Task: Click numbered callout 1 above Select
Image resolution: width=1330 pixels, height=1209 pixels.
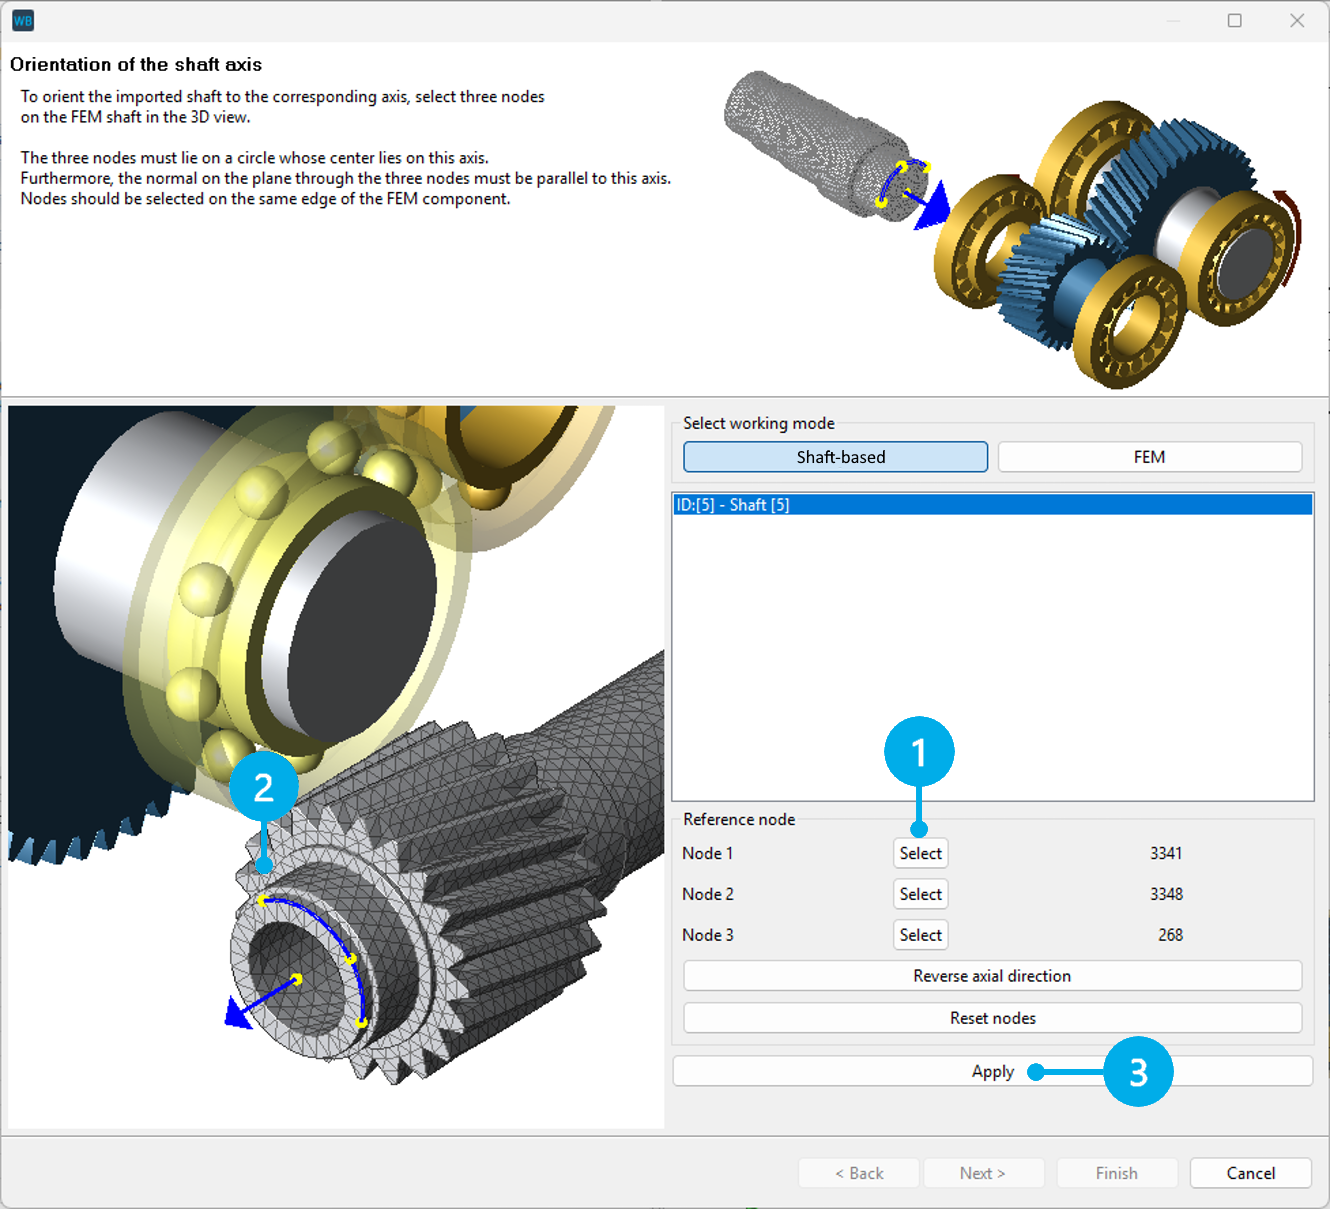Action: pos(919,752)
